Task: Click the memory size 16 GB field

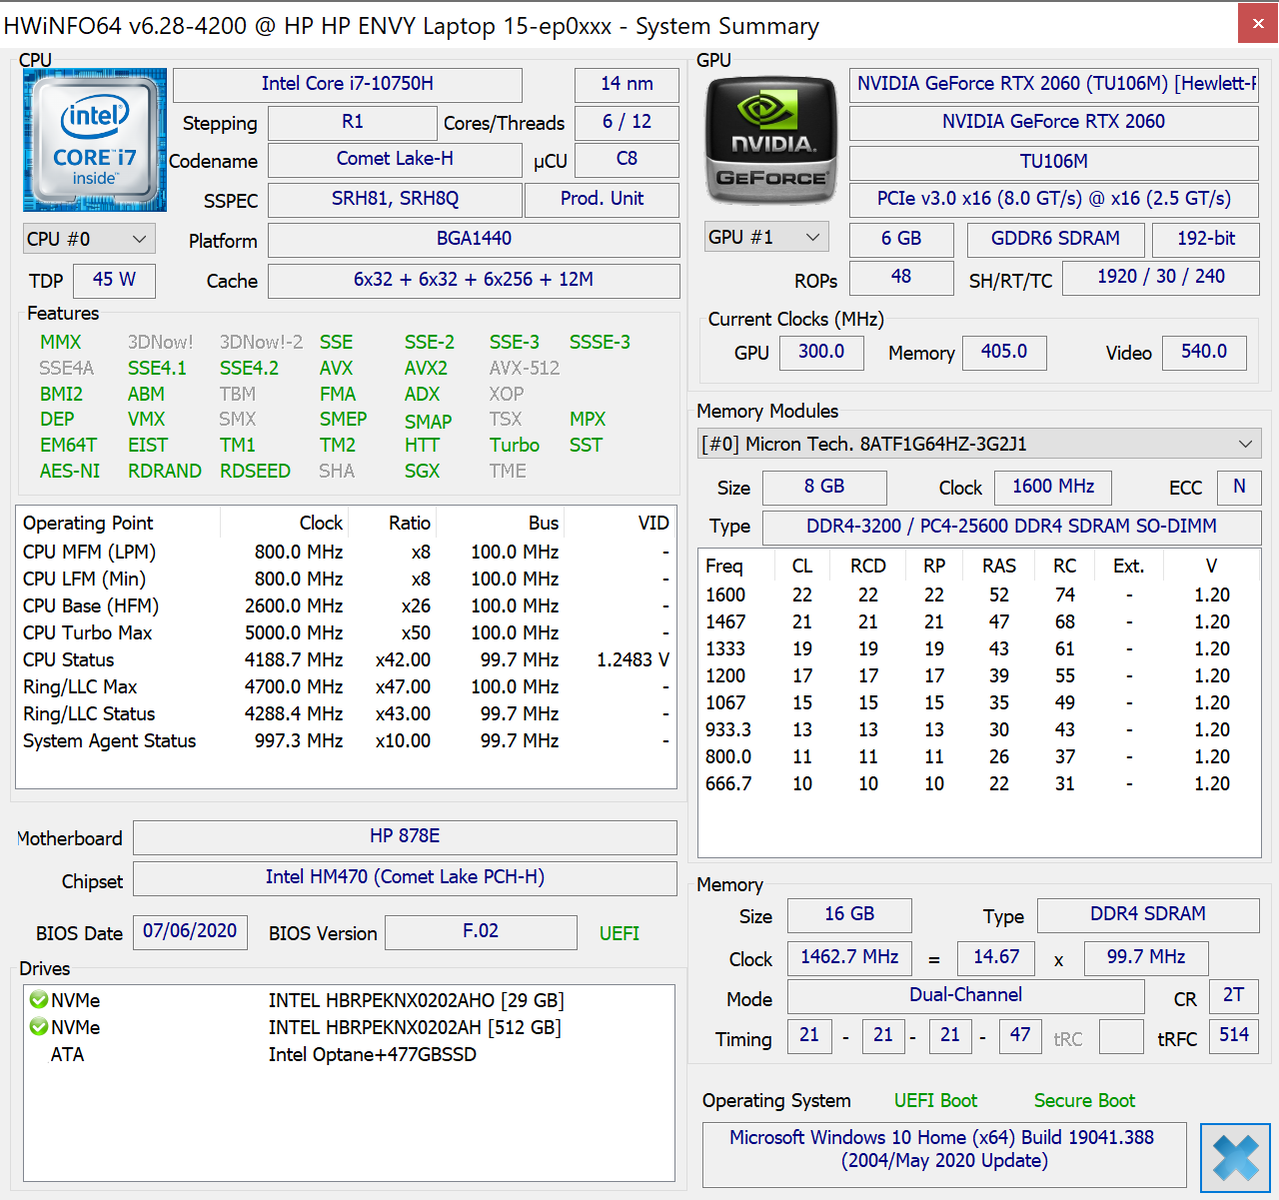Action: (x=850, y=915)
